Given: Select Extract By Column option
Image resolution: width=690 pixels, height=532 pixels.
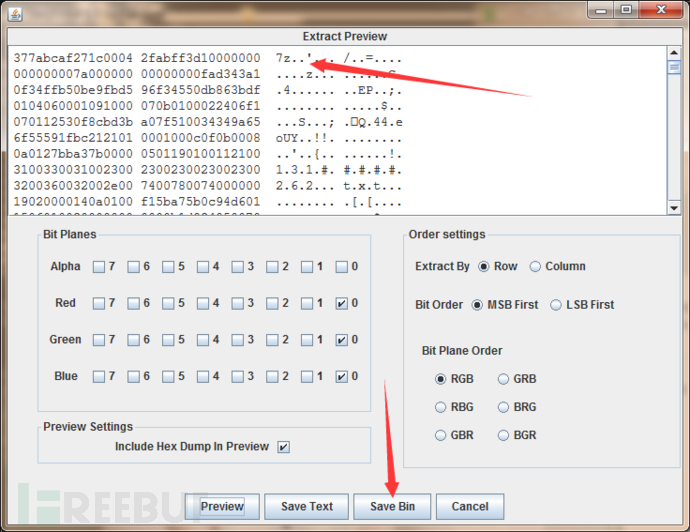Looking at the screenshot, I should click(x=535, y=267).
